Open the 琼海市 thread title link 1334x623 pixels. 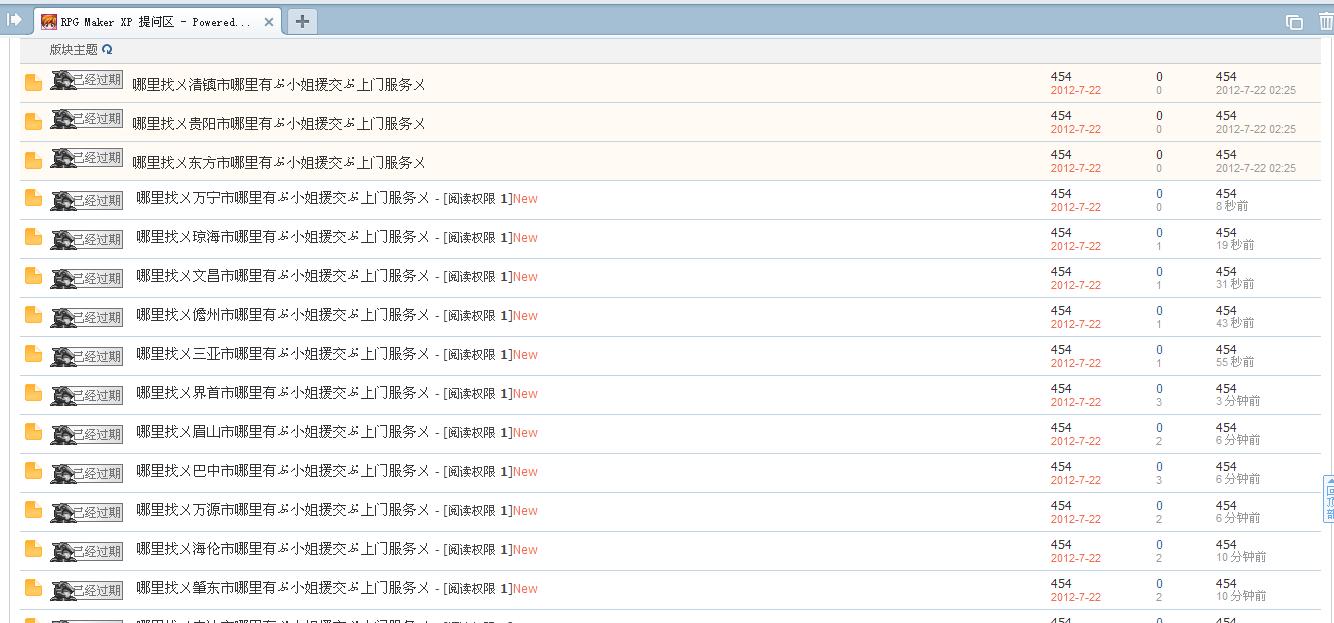283,237
